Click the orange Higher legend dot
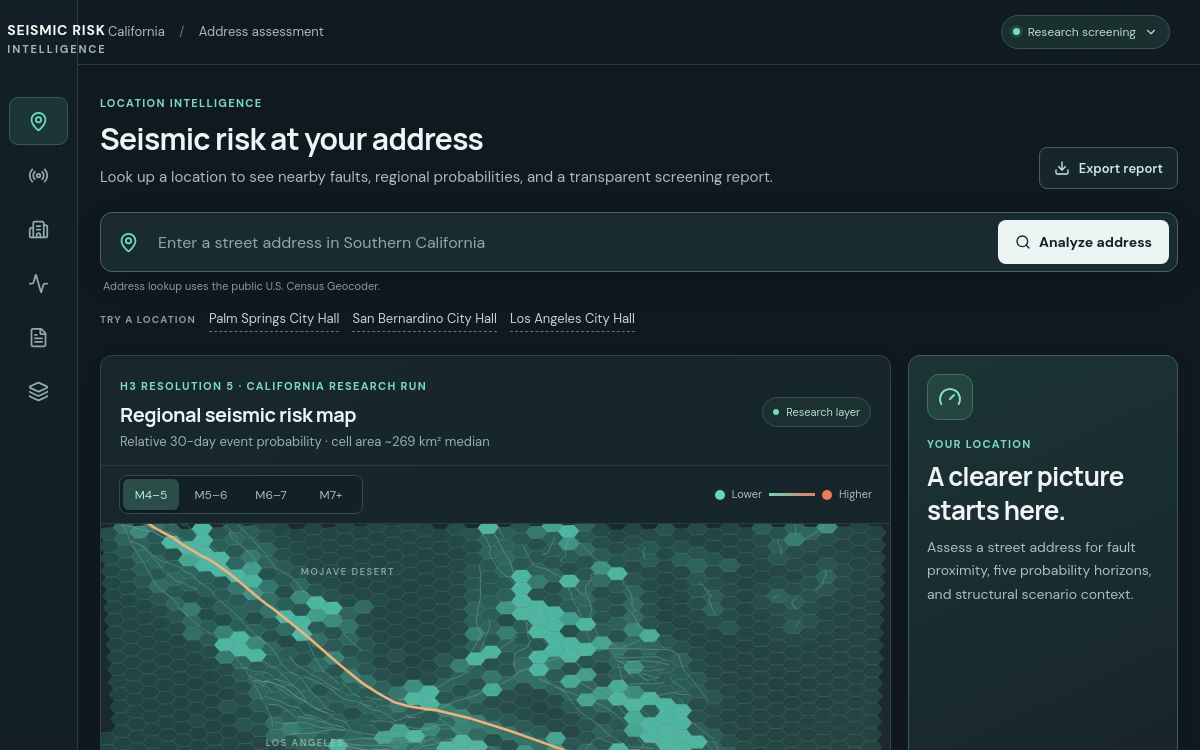Screen dimensions: 1200x750 click(x=827, y=495)
